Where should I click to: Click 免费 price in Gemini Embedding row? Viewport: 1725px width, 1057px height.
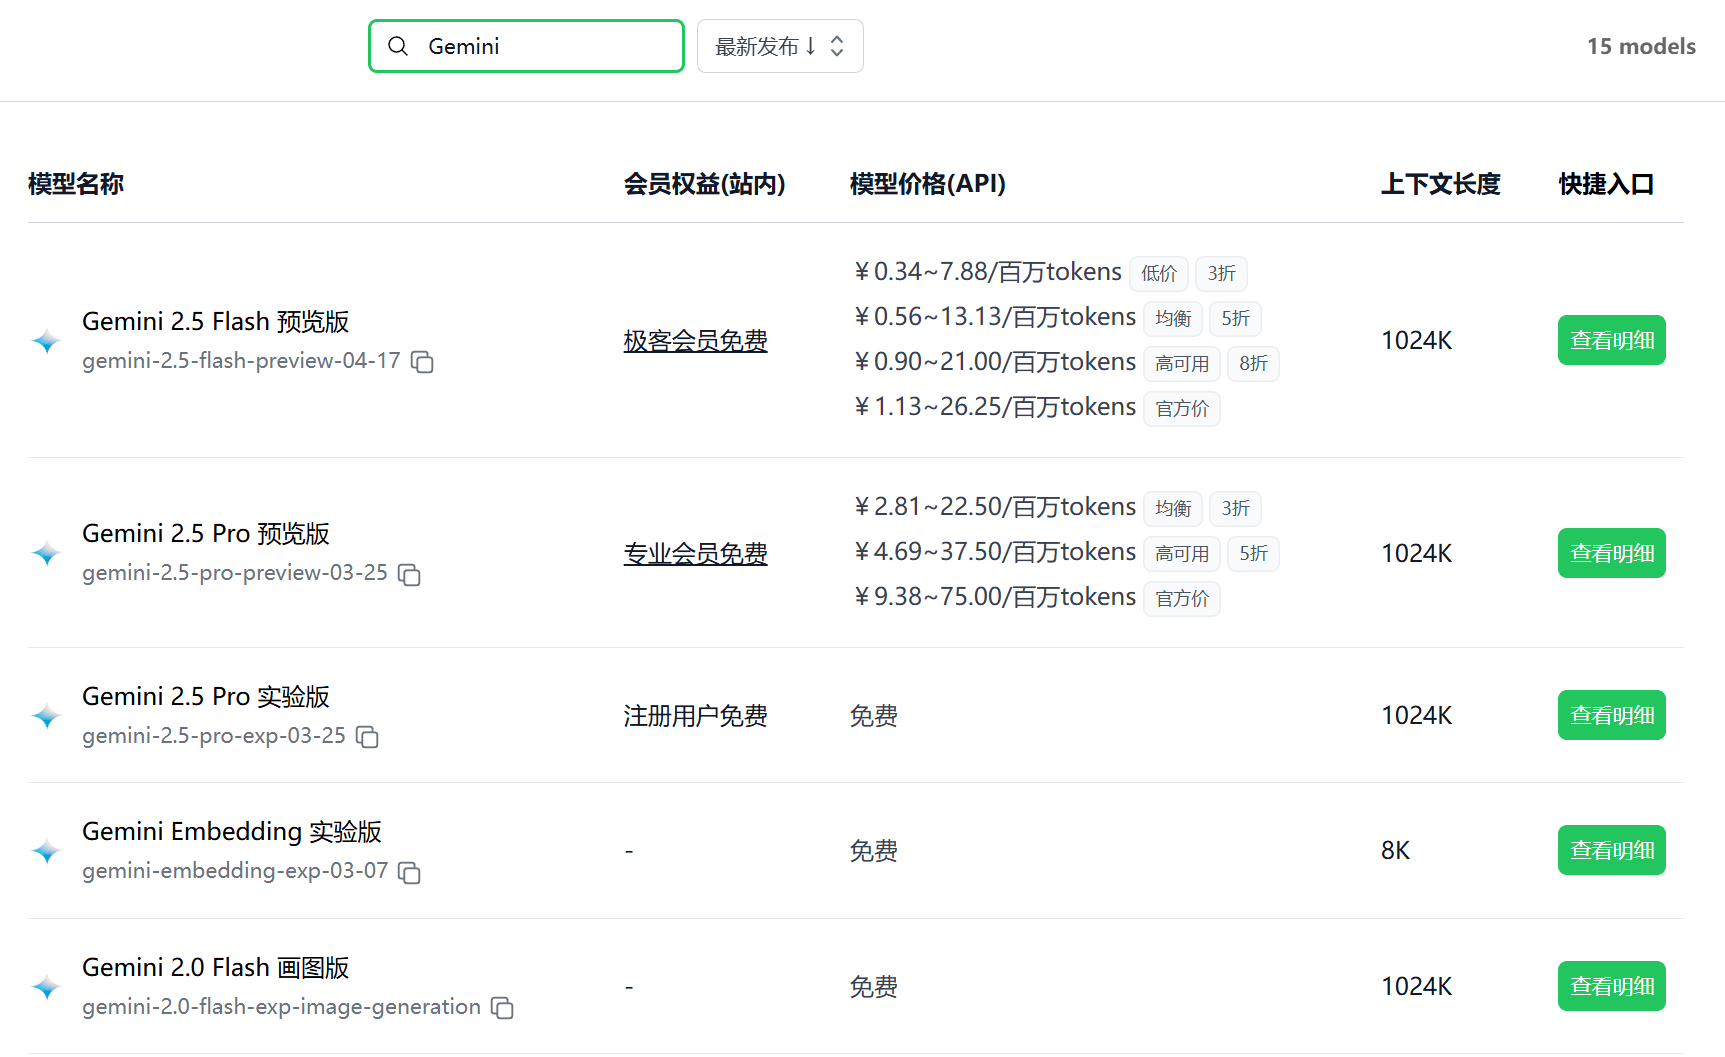pyautogui.click(x=874, y=851)
